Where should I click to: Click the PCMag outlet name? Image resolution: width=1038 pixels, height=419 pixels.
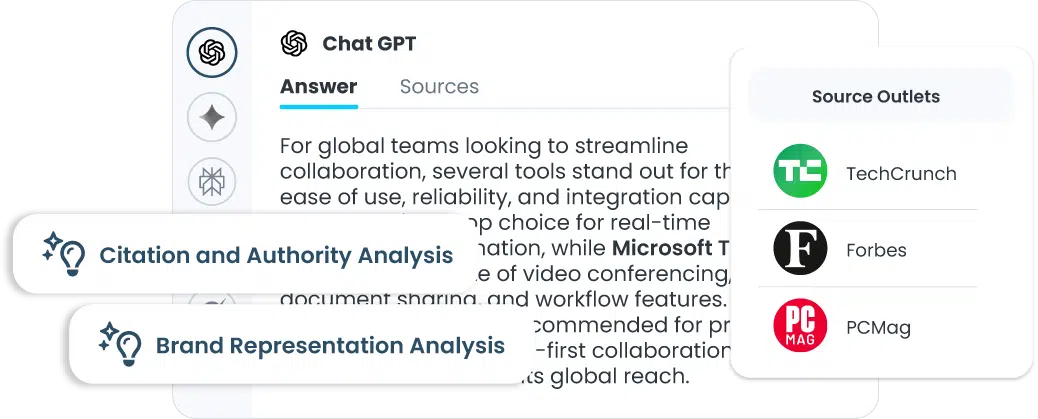coord(878,327)
